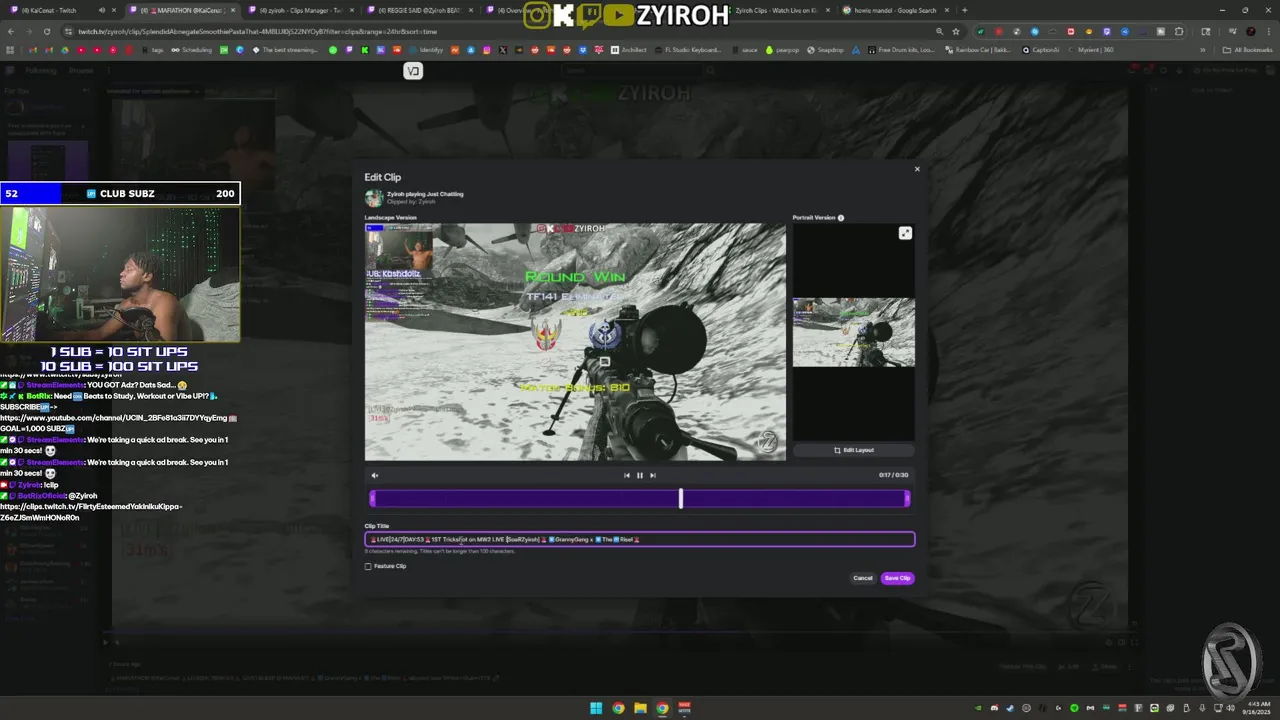Click the browser address bar URL

(260, 31)
